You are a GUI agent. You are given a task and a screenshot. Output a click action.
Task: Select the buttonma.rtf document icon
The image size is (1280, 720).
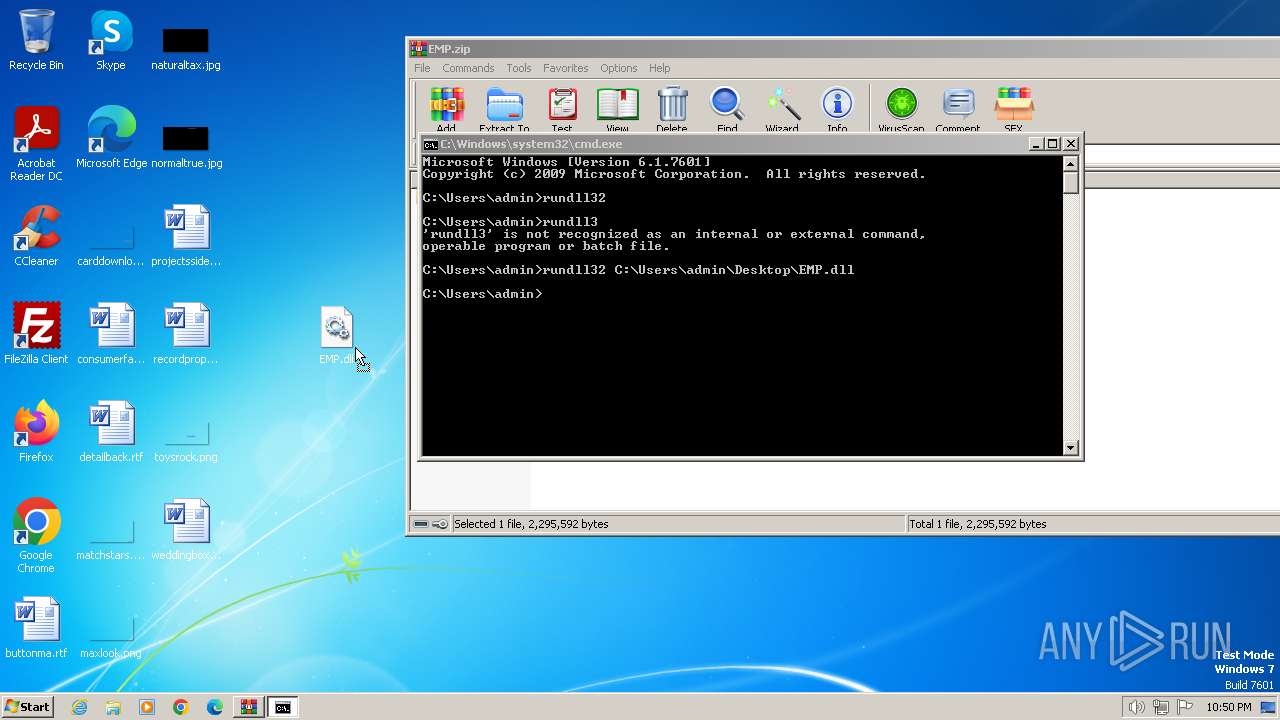pyautogui.click(x=36, y=628)
